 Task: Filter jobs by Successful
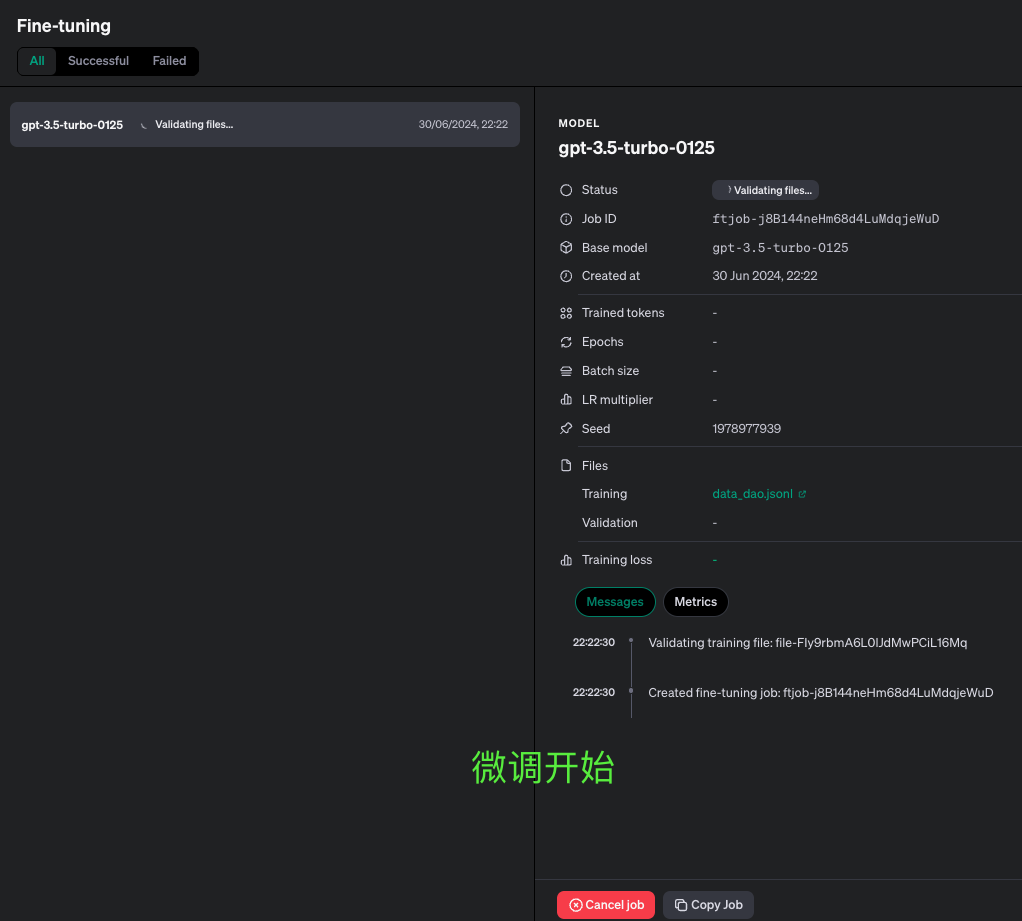pos(98,61)
